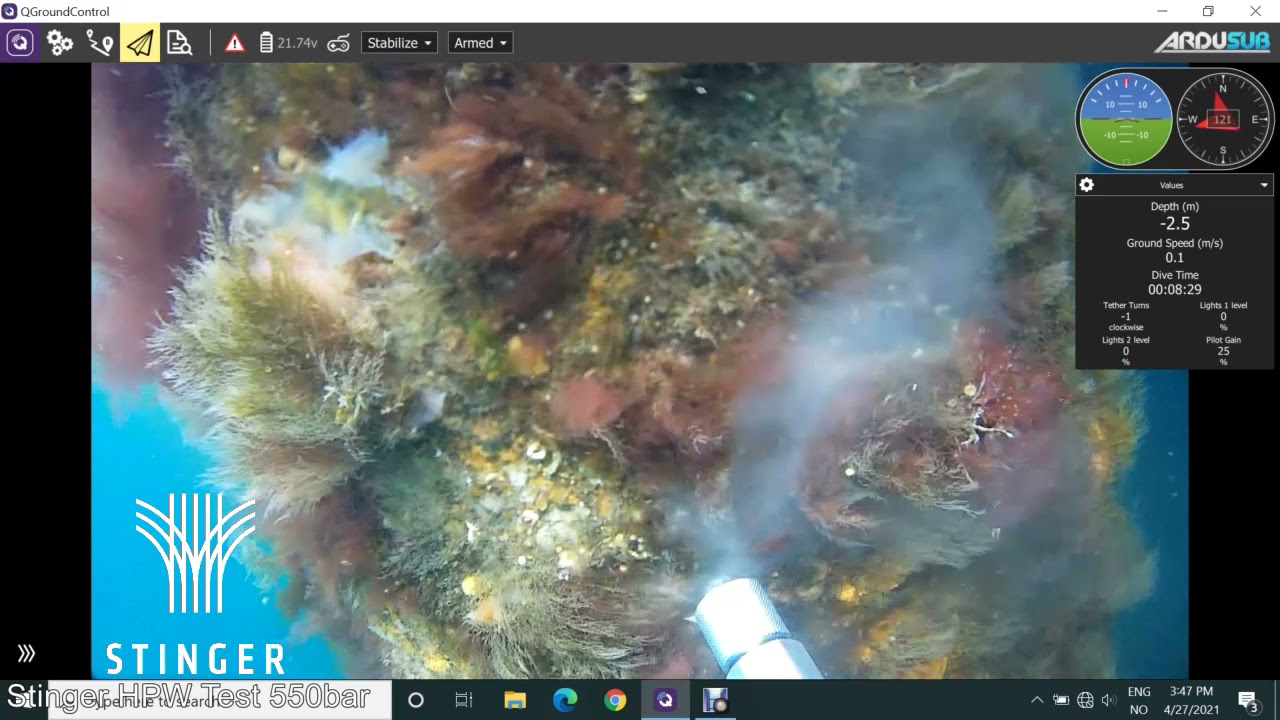The width and height of the screenshot is (1280, 720).
Task: Click the ArduSub logo
Action: [1212, 42]
